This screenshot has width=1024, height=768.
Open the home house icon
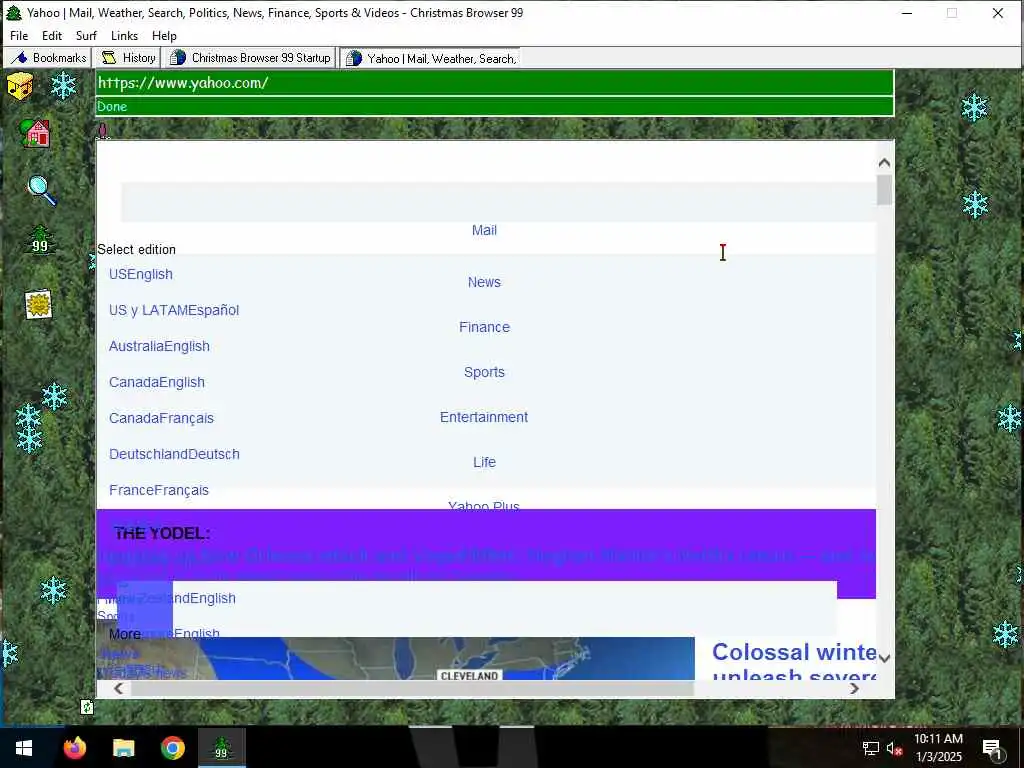click(36, 133)
